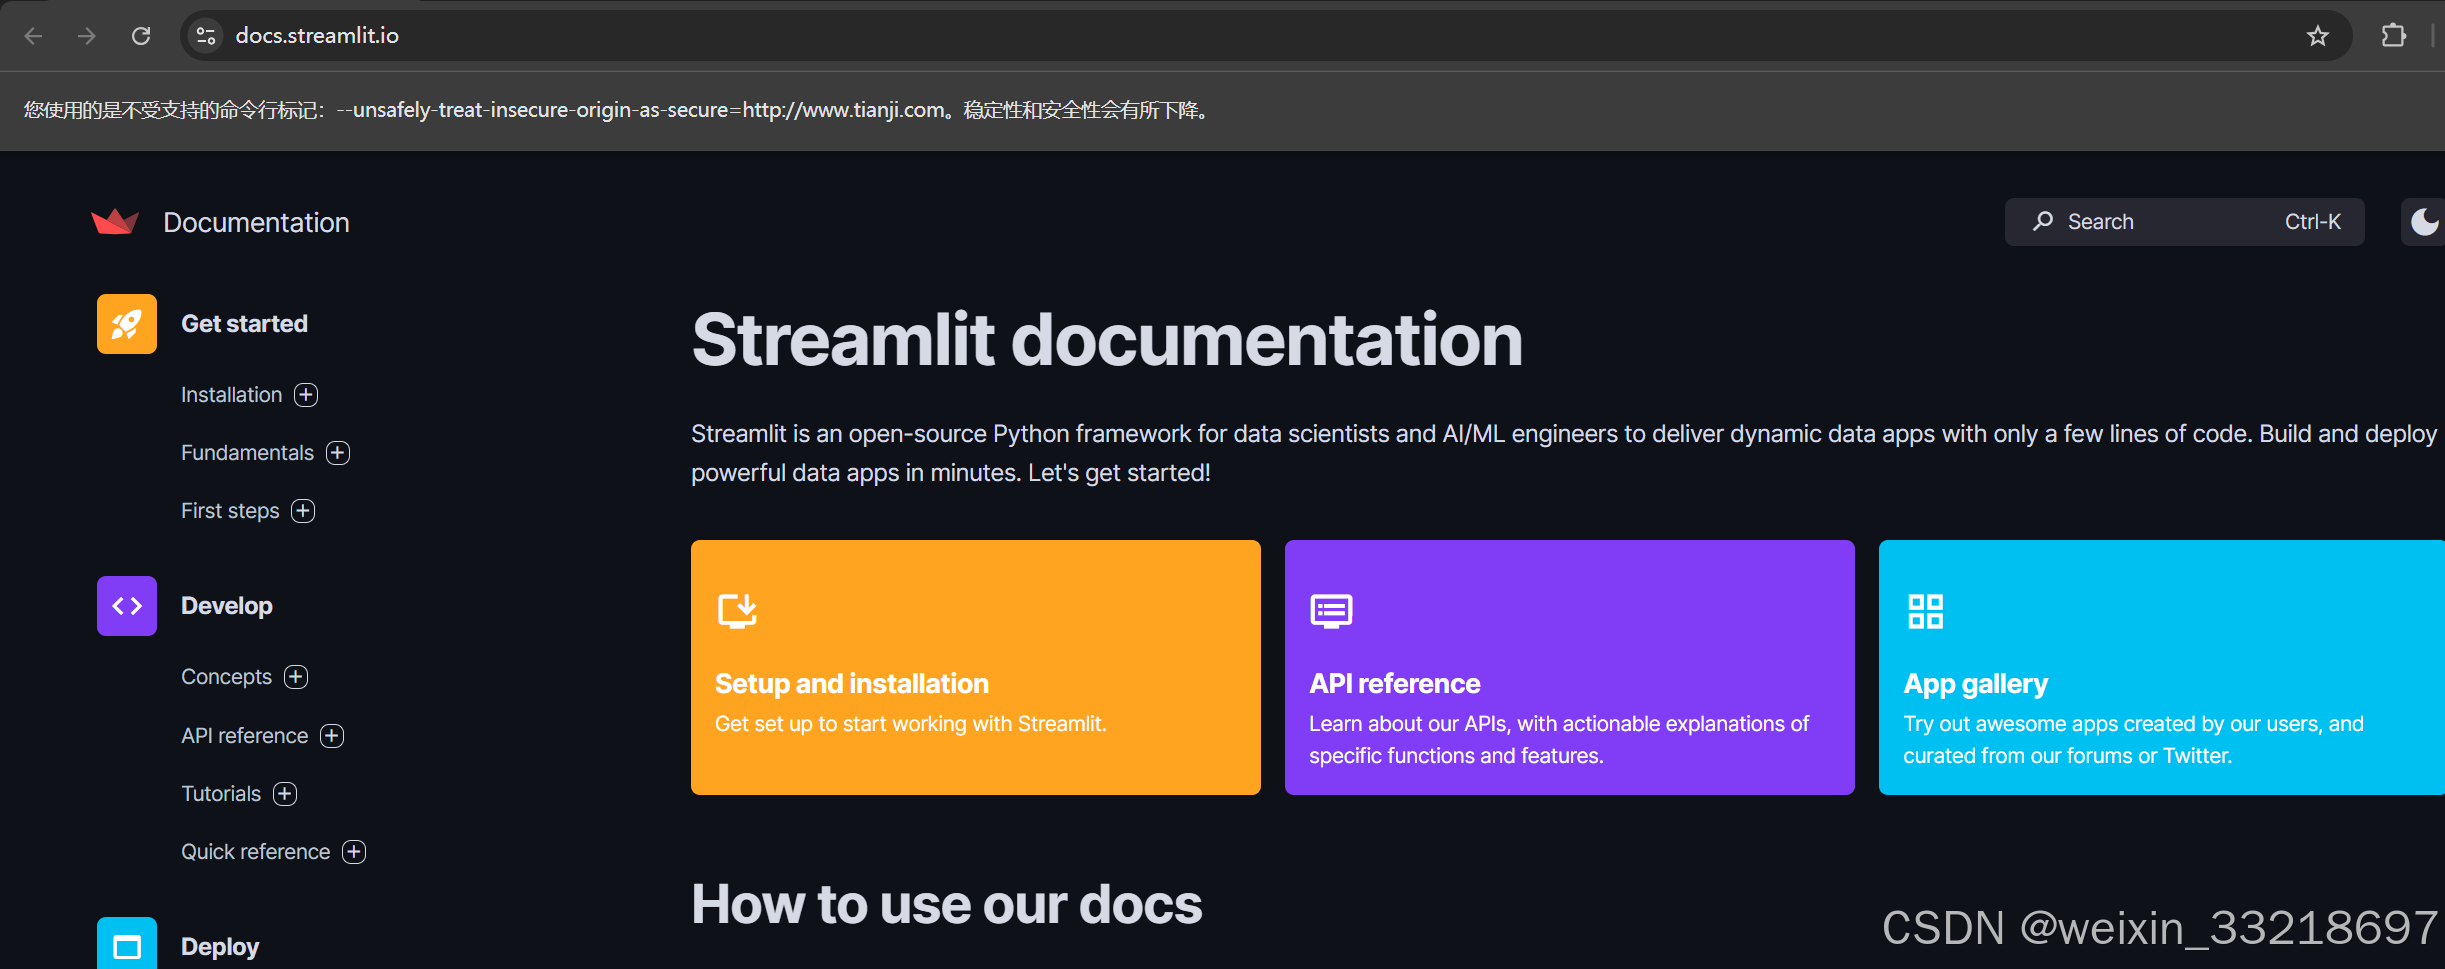Expand the First steps section
2445x969 pixels.
(303, 511)
